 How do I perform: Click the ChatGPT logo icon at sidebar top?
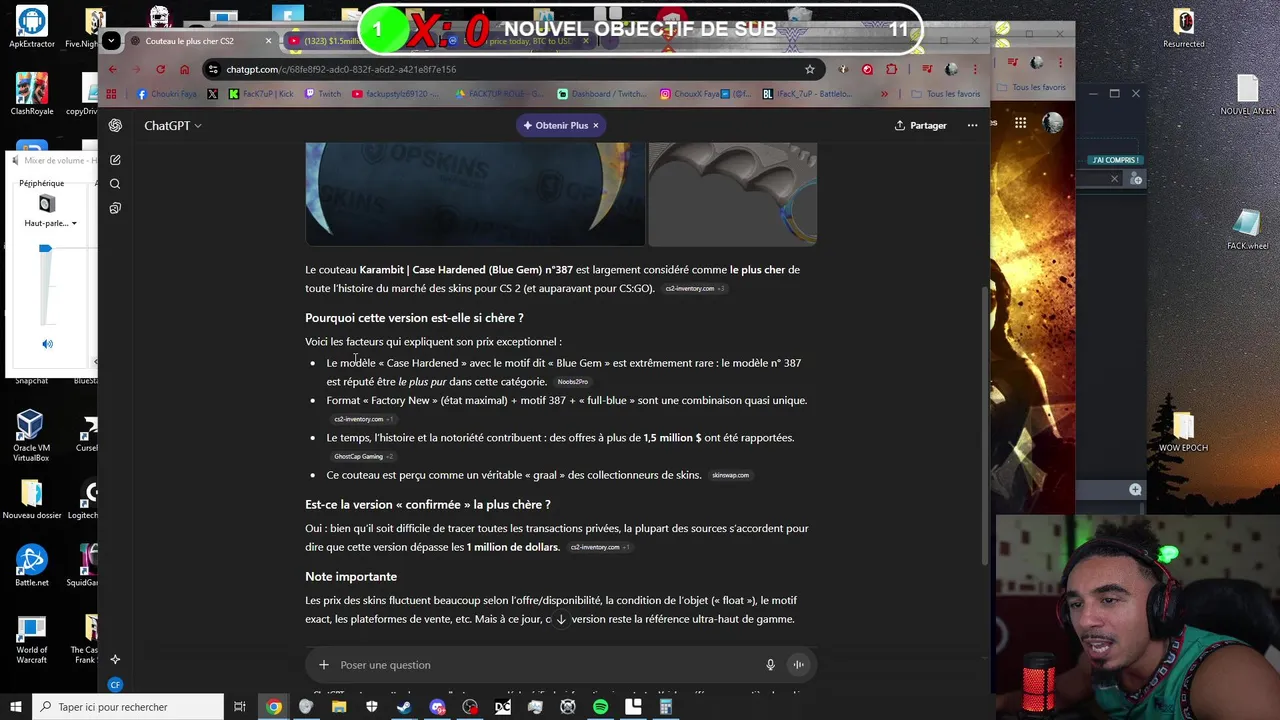pyautogui.click(x=115, y=125)
